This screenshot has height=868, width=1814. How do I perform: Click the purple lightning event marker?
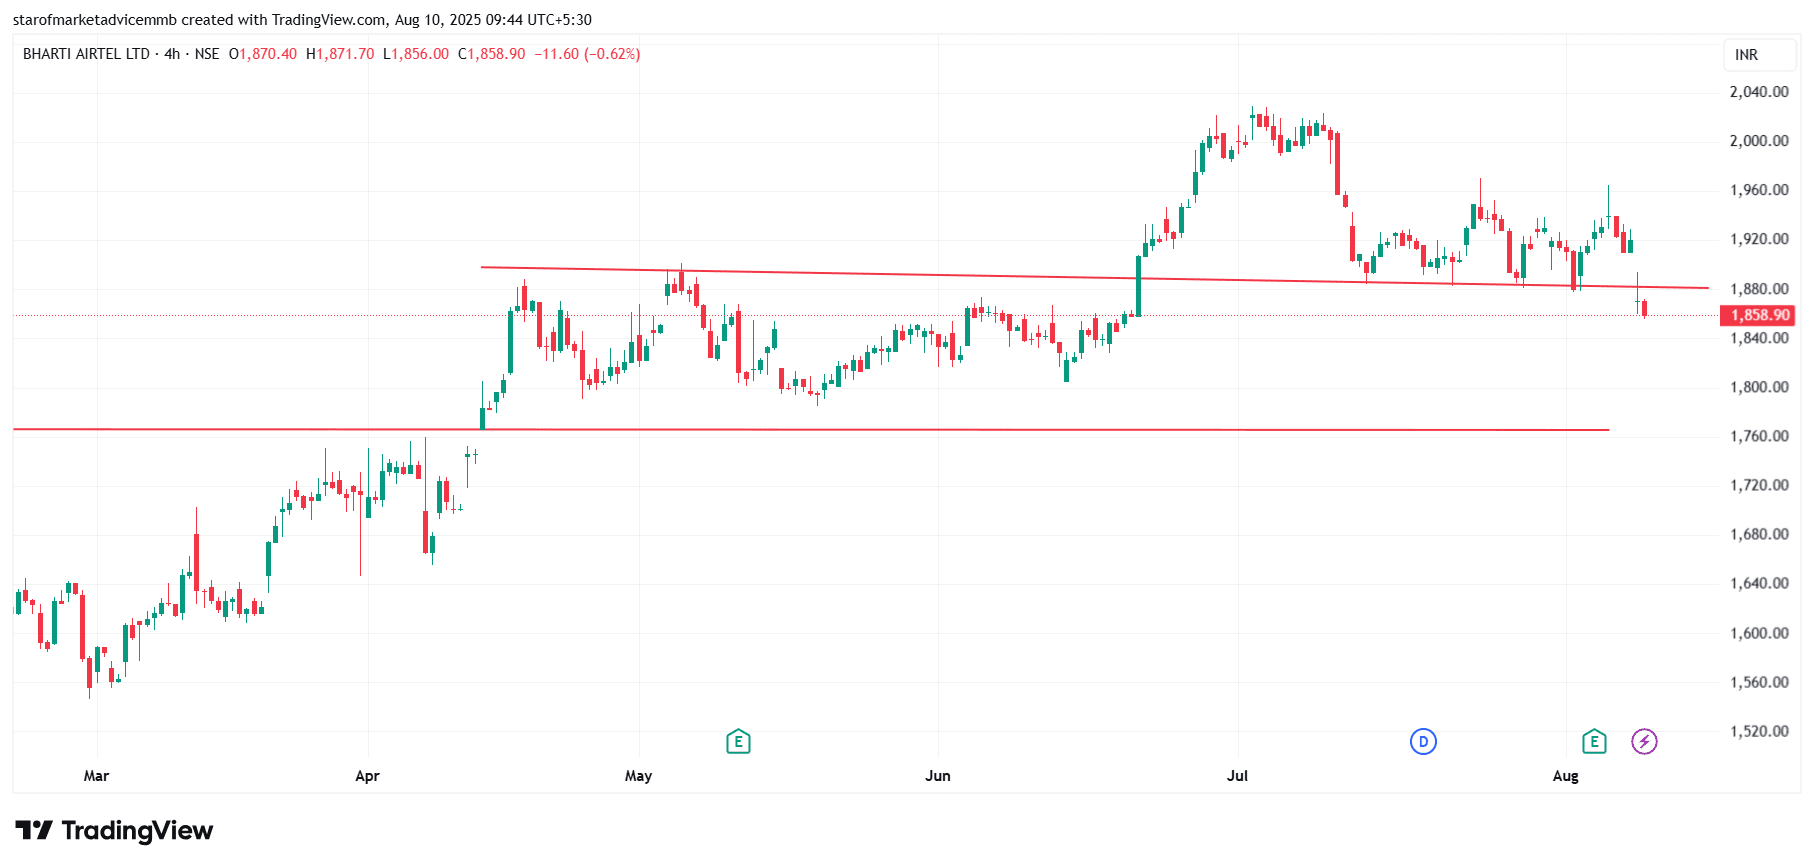(1644, 741)
